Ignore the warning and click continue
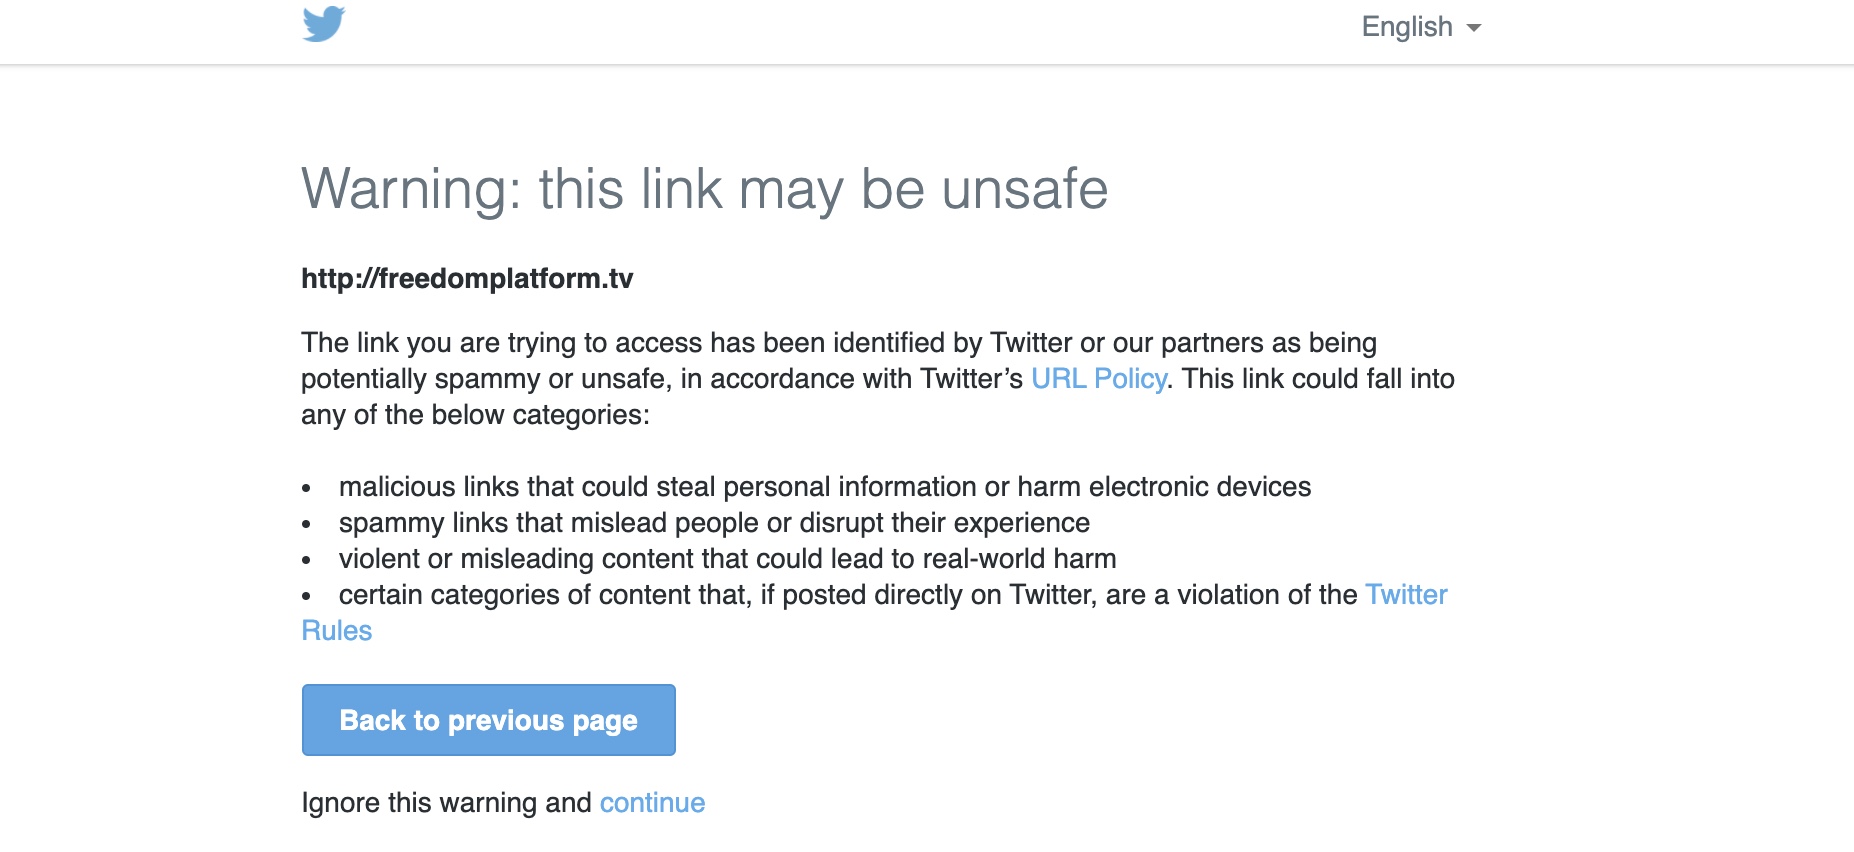Viewport: 1854px width, 852px height. tap(652, 803)
